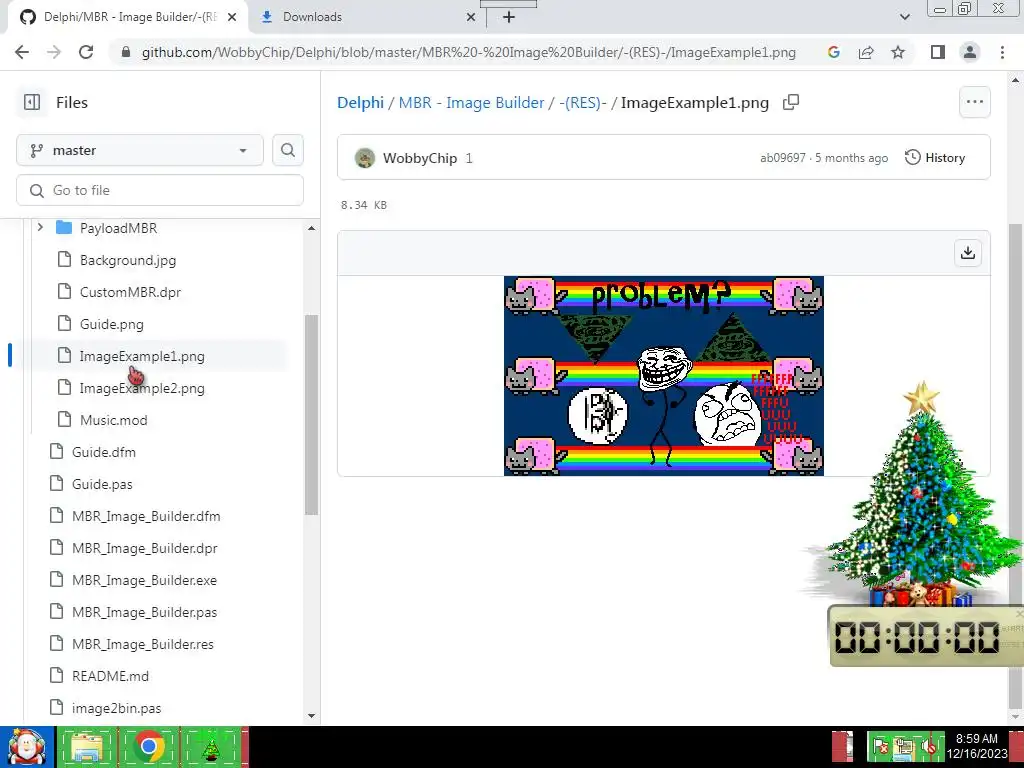Open ImageExample2.png in the file tree
The image size is (1024, 768).
(x=142, y=388)
